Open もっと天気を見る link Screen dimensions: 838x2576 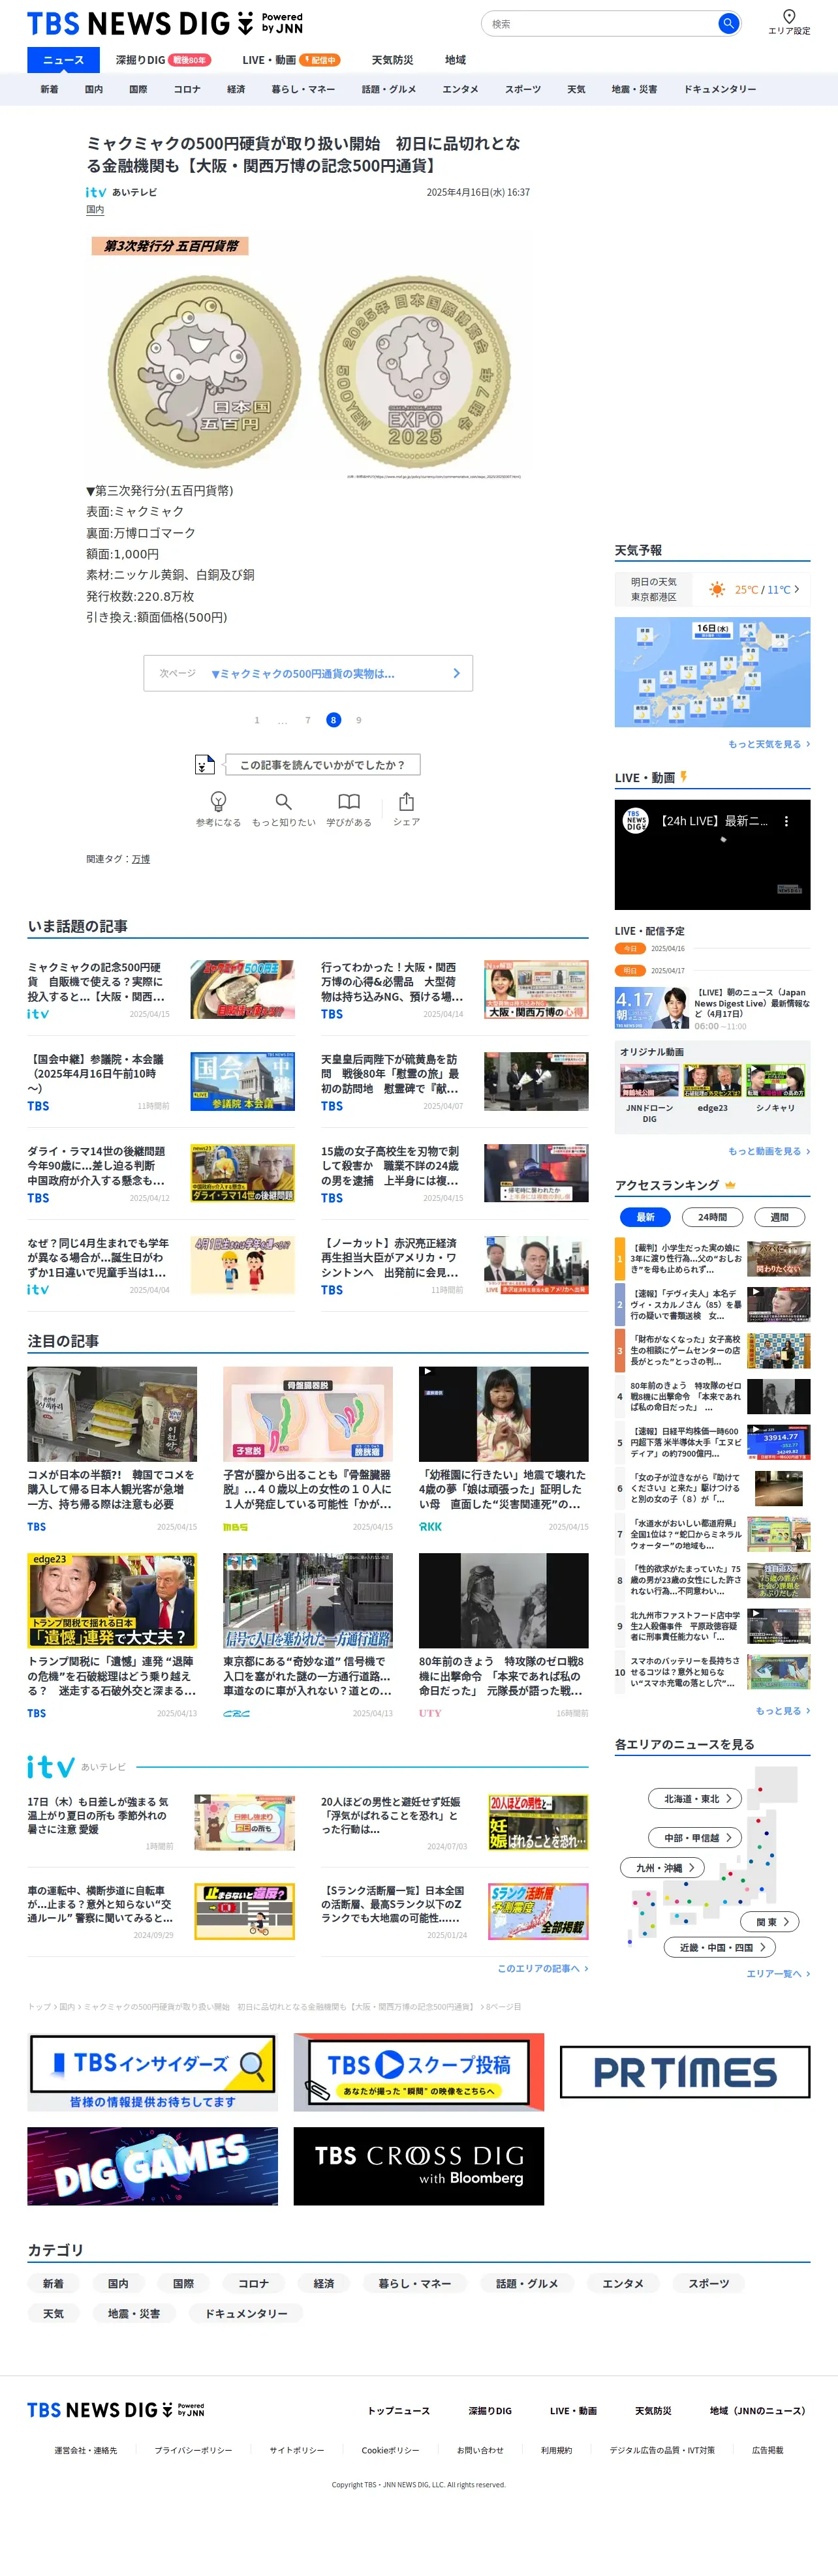[x=769, y=744]
